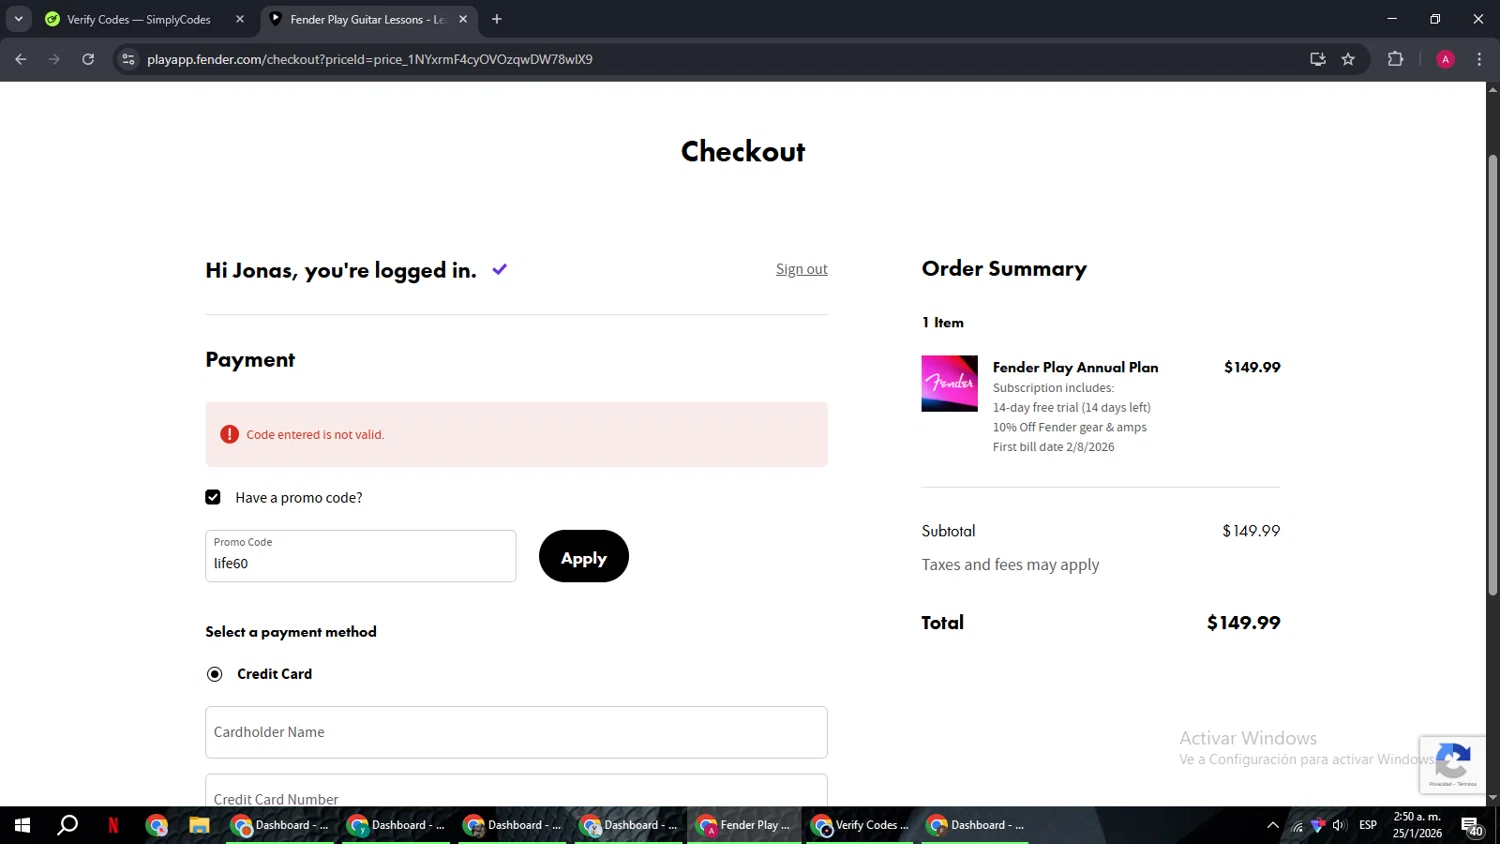Open the Chrome extensions puzzle icon
Viewport: 1500px width, 844px height.
click(1396, 59)
